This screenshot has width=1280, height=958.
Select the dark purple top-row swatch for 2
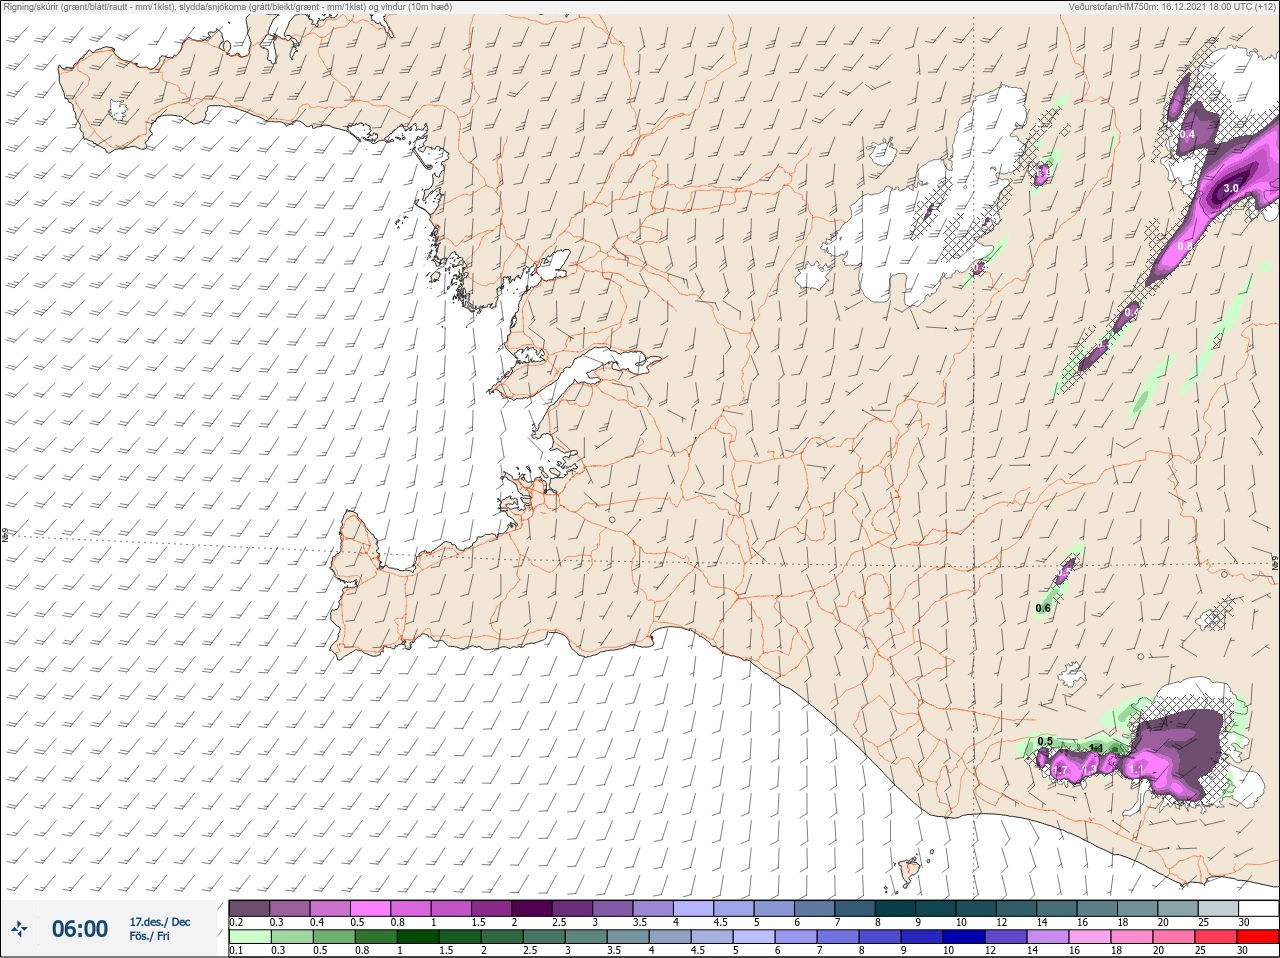coord(532,908)
